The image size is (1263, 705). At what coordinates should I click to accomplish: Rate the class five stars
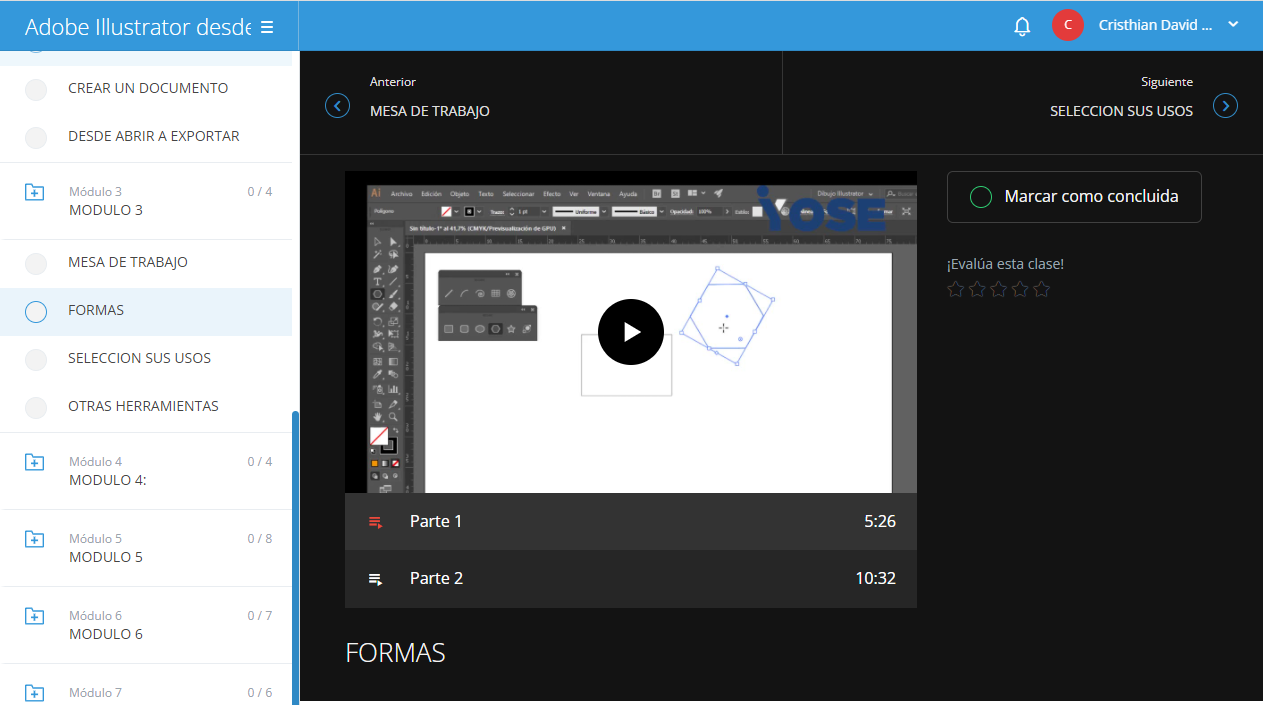[1041, 290]
